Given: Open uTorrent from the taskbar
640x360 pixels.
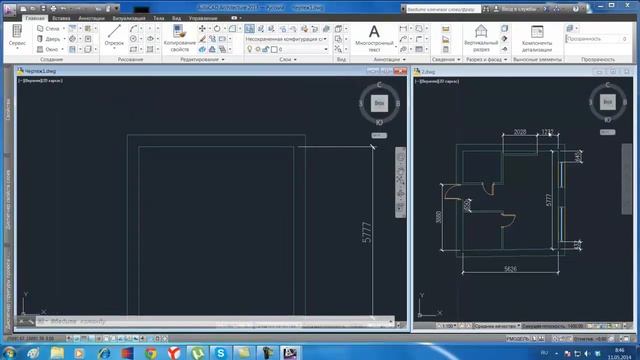Looking at the screenshot, I should pyautogui.click(x=198, y=353).
